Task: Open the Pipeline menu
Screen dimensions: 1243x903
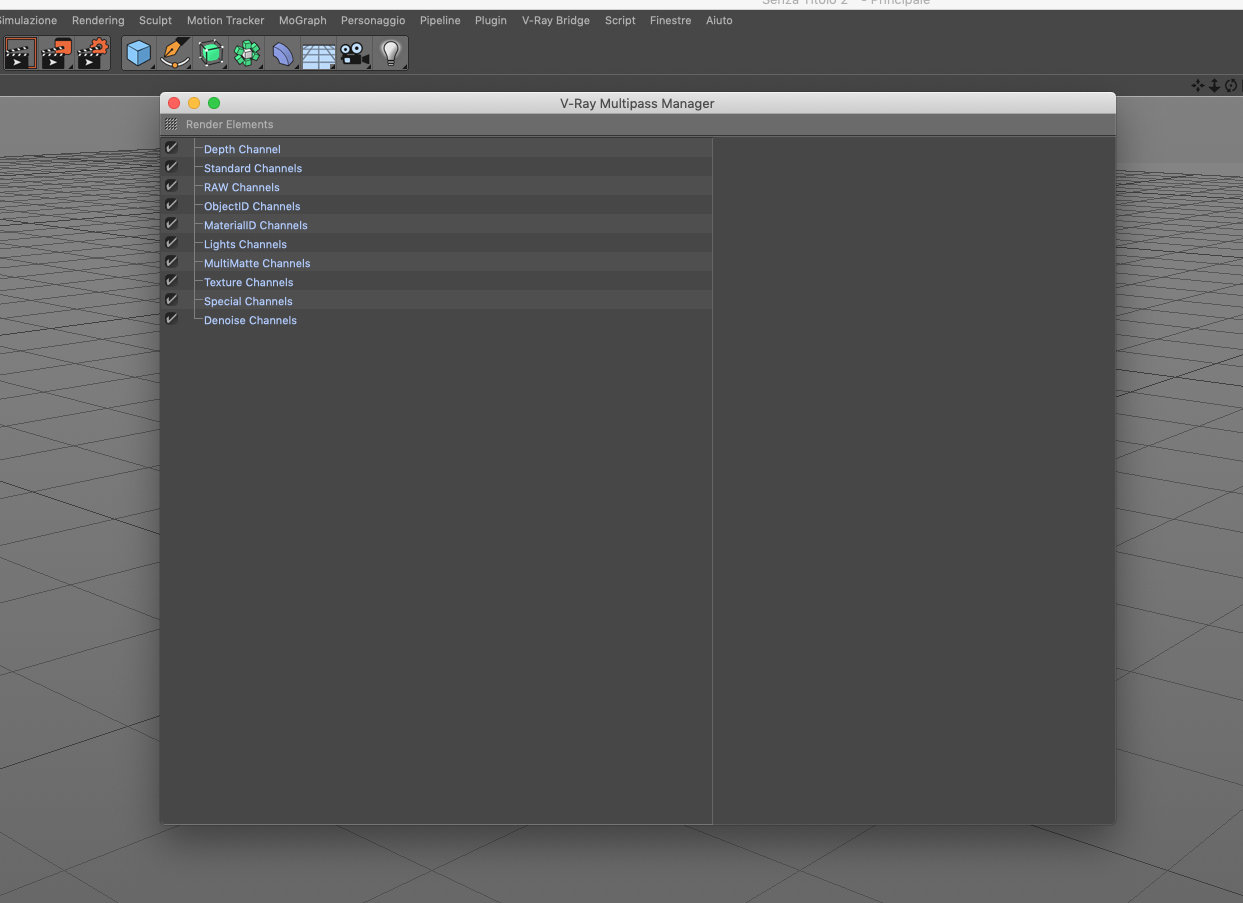Action: (440, 20)
